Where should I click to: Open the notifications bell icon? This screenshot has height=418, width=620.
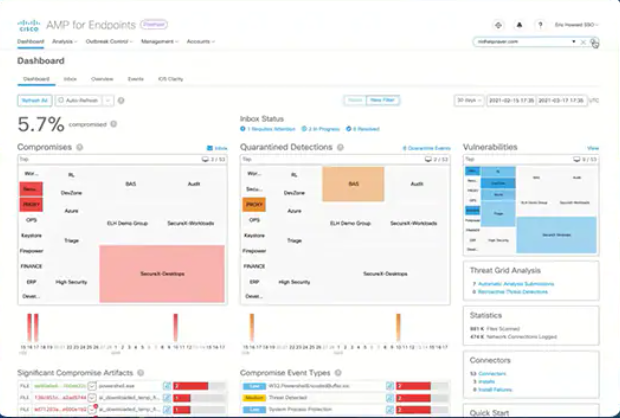(x=519, y=25)
